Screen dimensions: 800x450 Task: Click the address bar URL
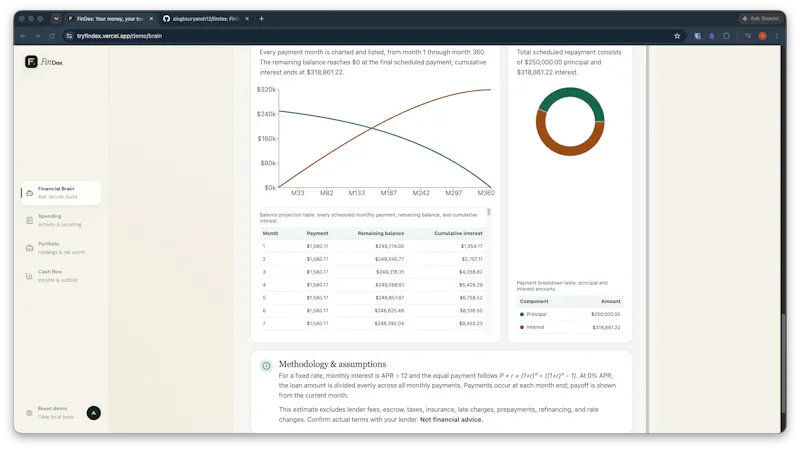coord(119,36)
